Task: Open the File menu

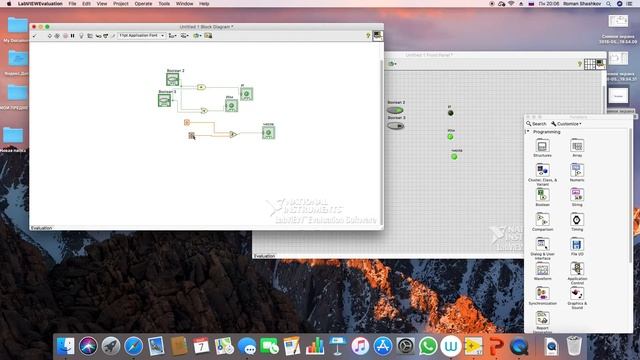Action: pos(72,4)
